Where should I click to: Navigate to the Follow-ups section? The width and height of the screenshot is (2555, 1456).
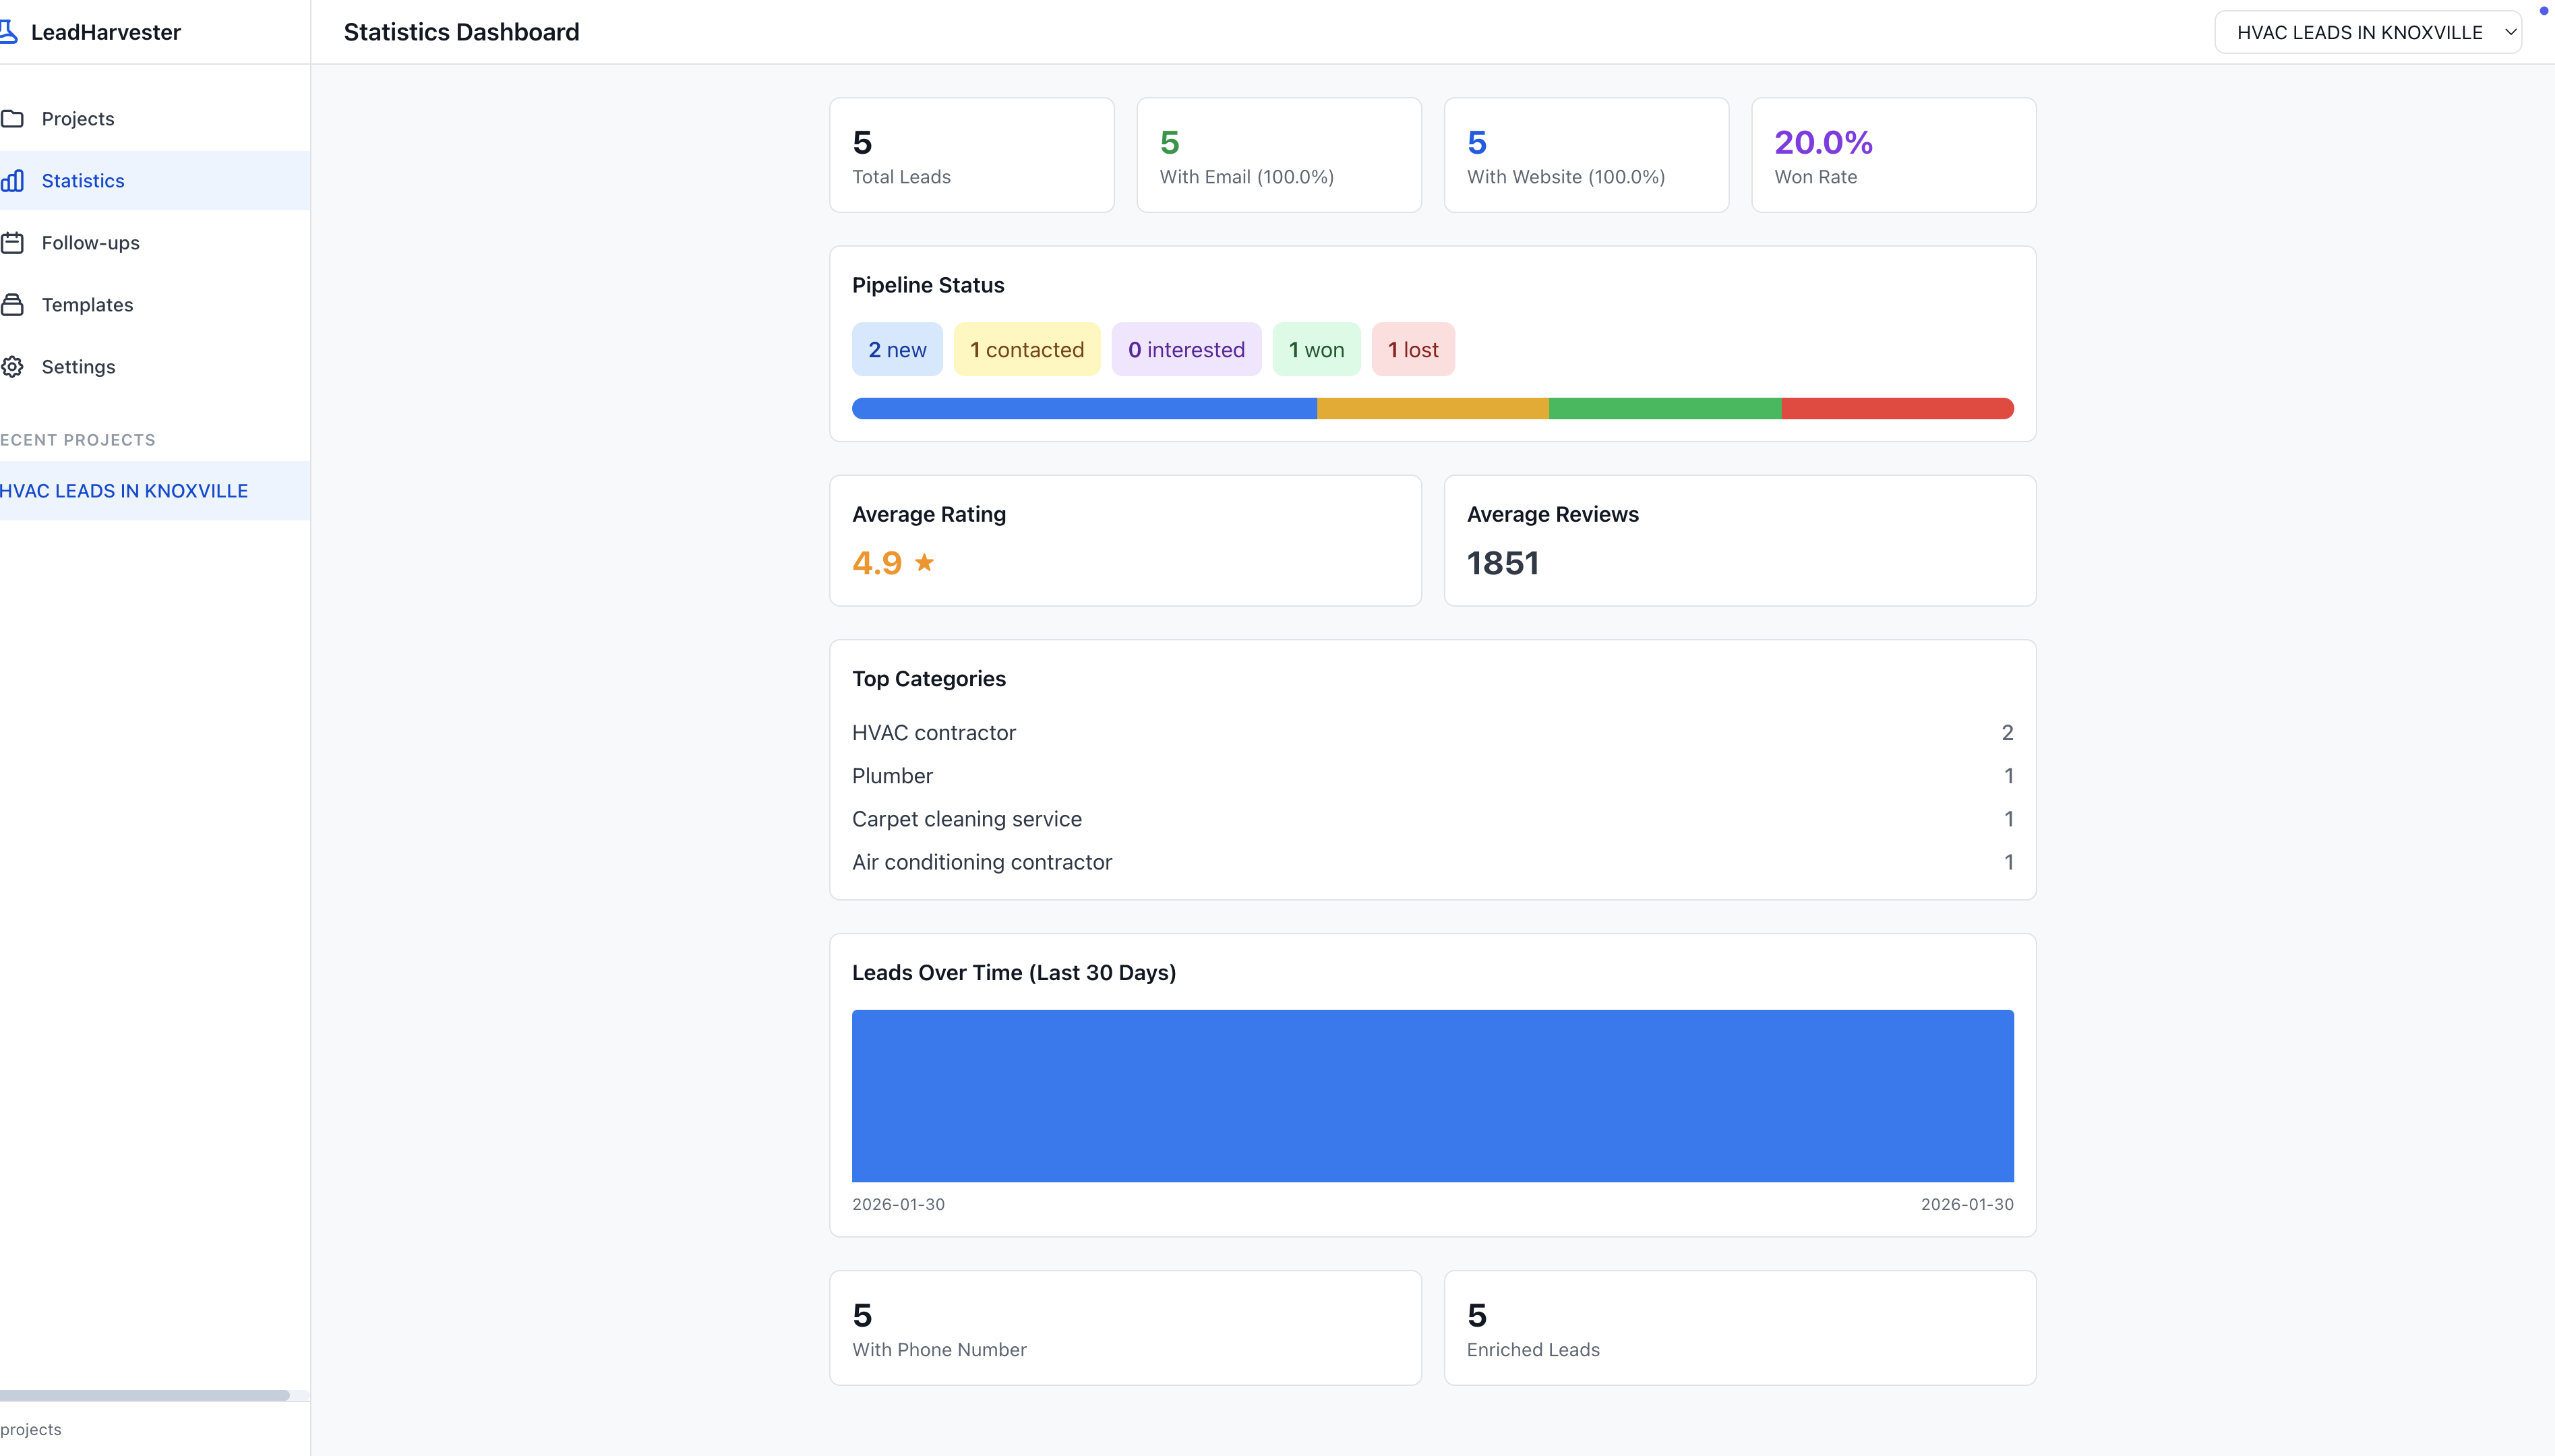tap(90, 242)
